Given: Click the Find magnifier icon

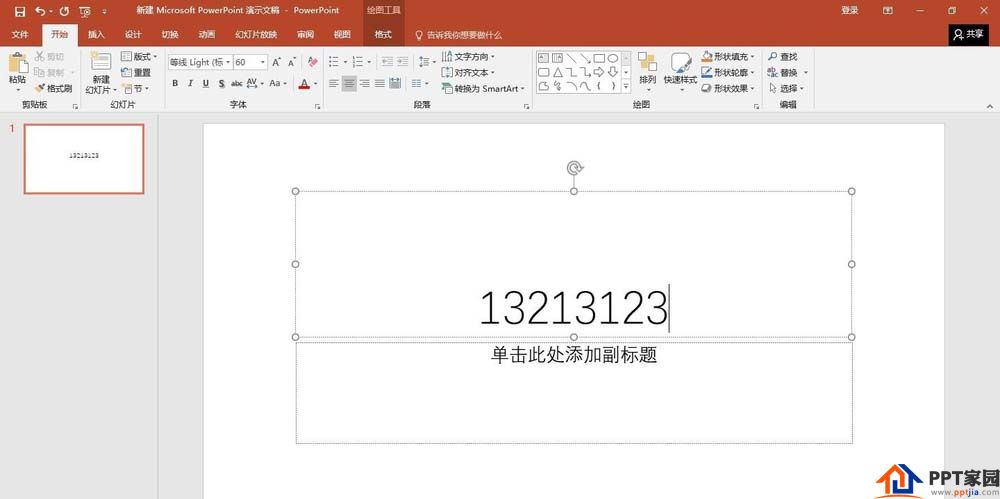Looking at the screenshot, I should (x=772, y=57).
